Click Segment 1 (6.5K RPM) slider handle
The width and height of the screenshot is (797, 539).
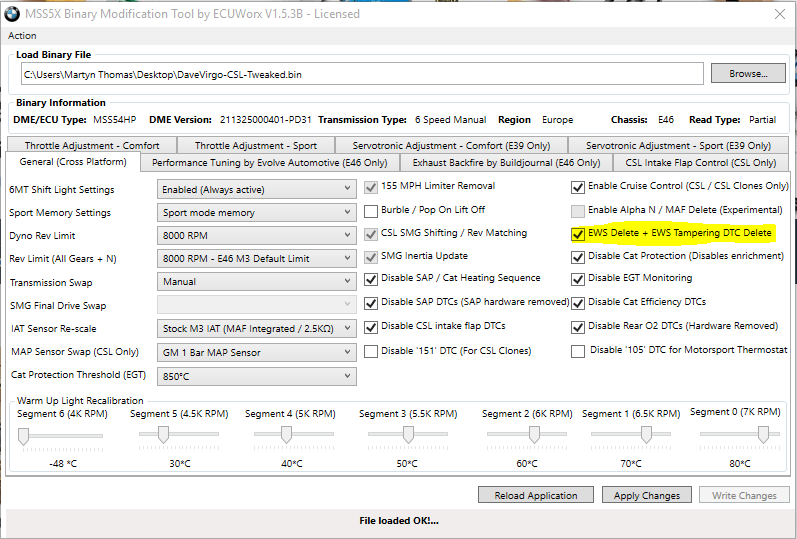point(647,435)
